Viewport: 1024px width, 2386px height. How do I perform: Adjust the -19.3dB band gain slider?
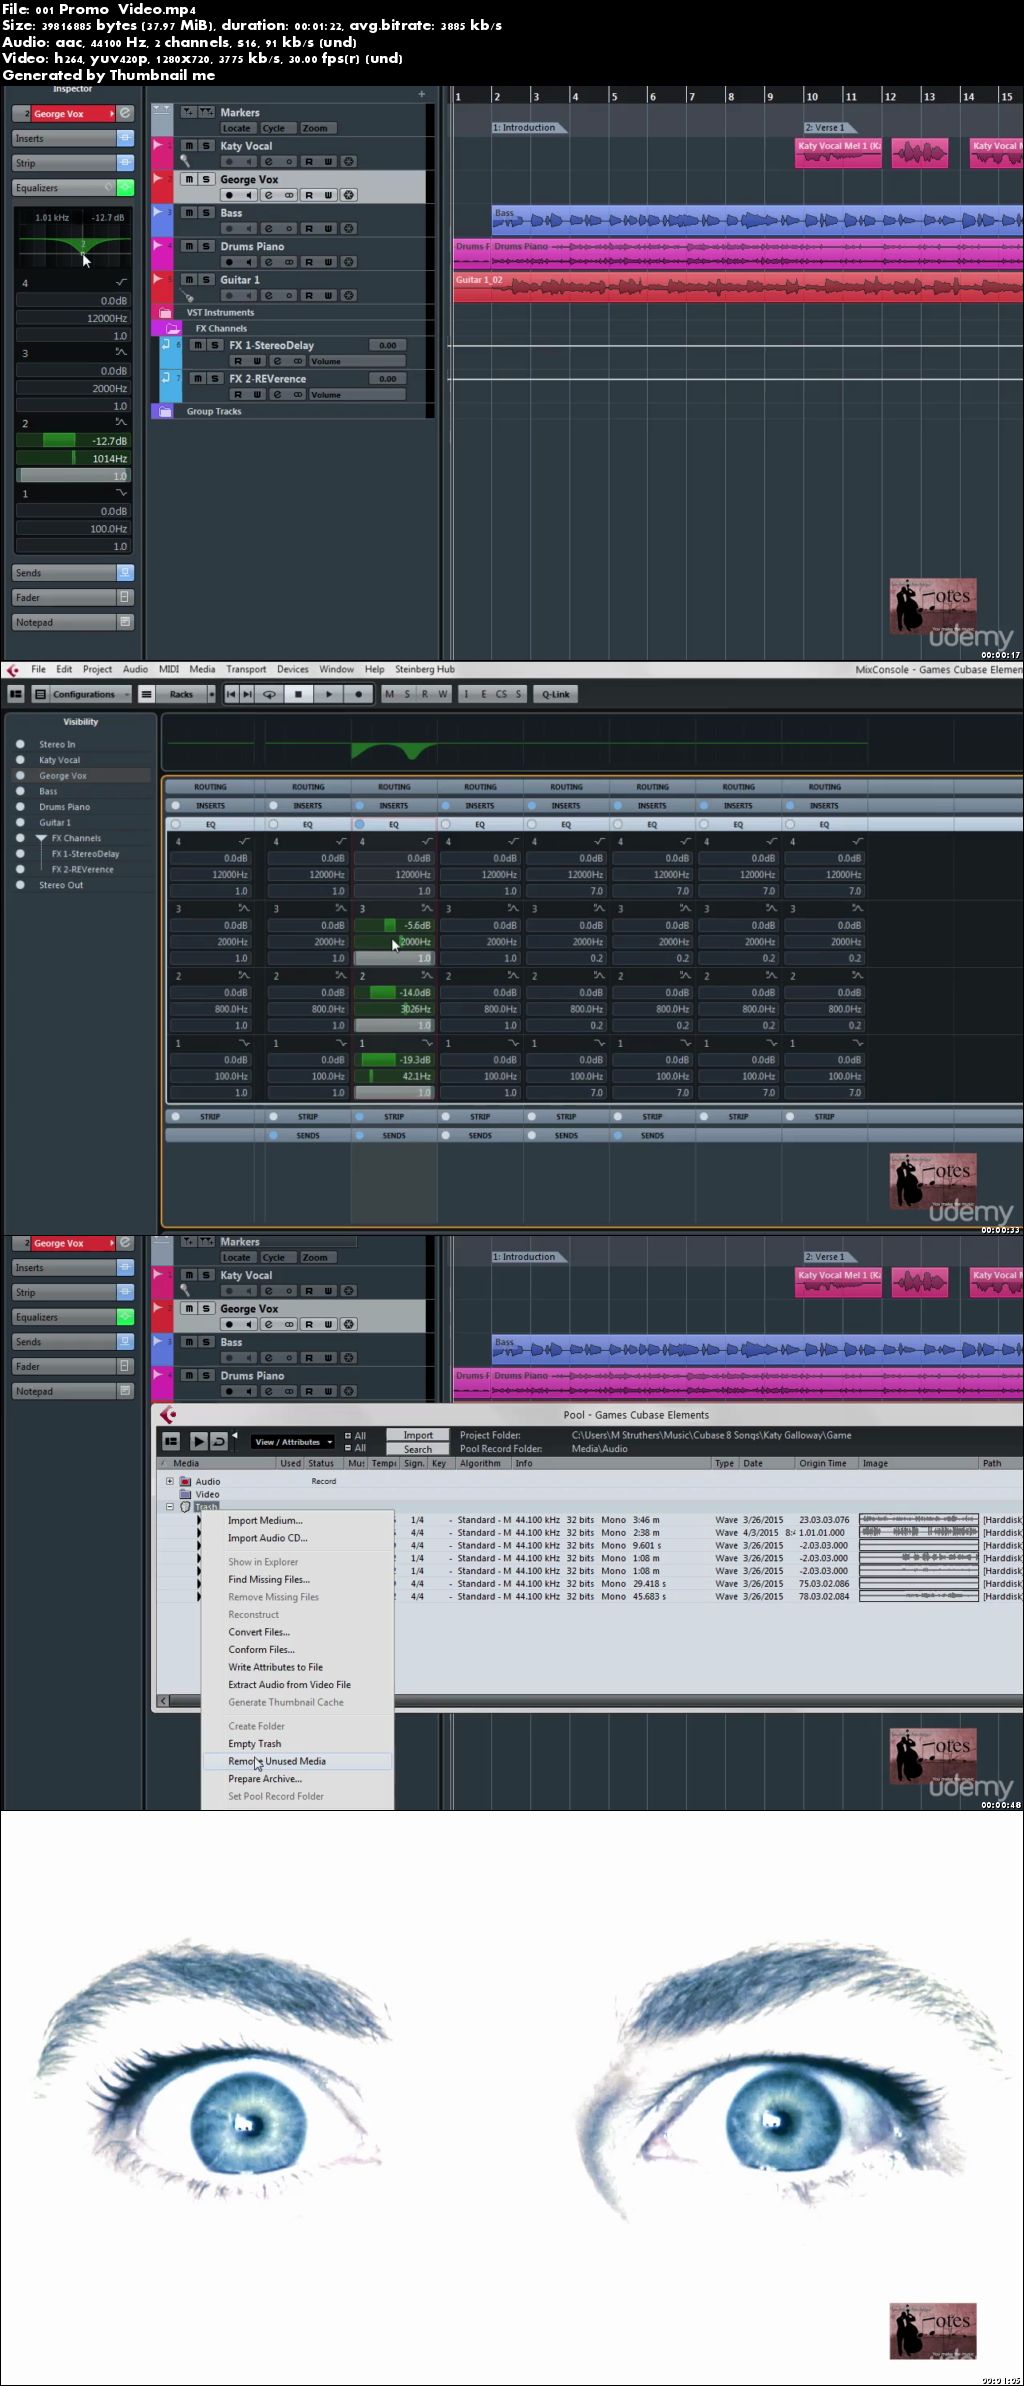click(x=394, y=1059)
